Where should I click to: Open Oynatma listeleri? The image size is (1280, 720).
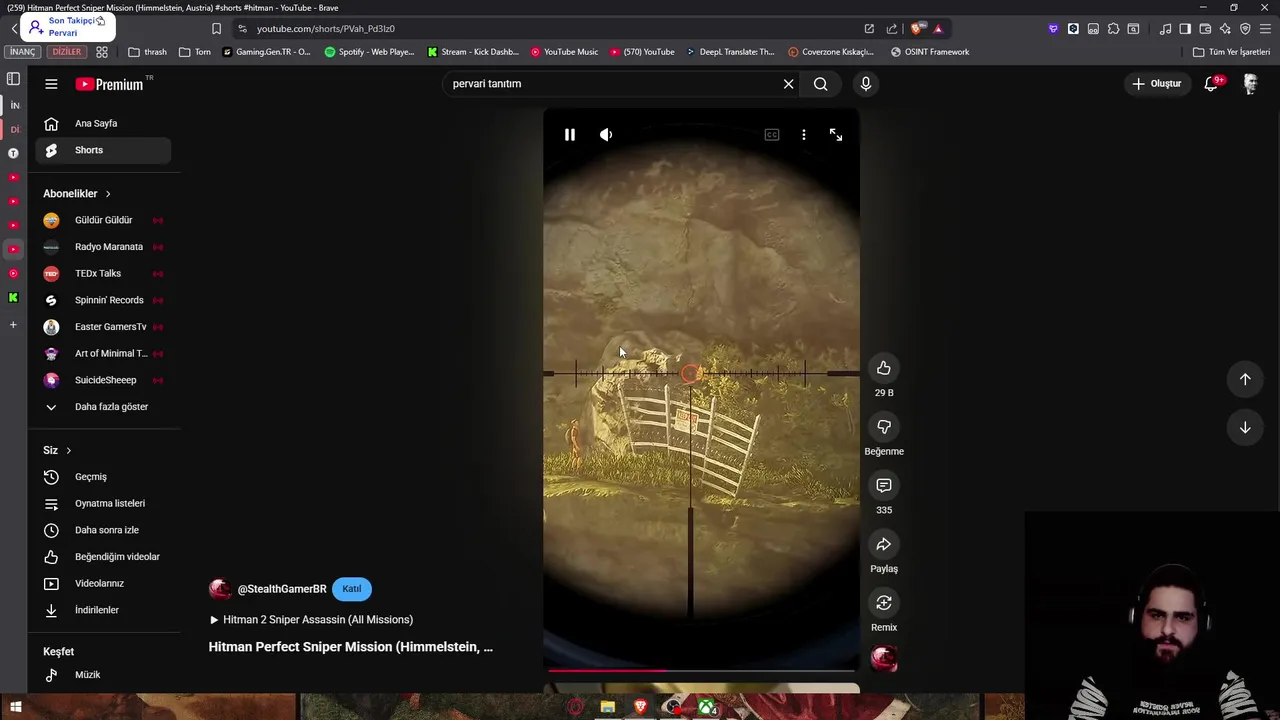pyautogui.click(x=103, y=503)
